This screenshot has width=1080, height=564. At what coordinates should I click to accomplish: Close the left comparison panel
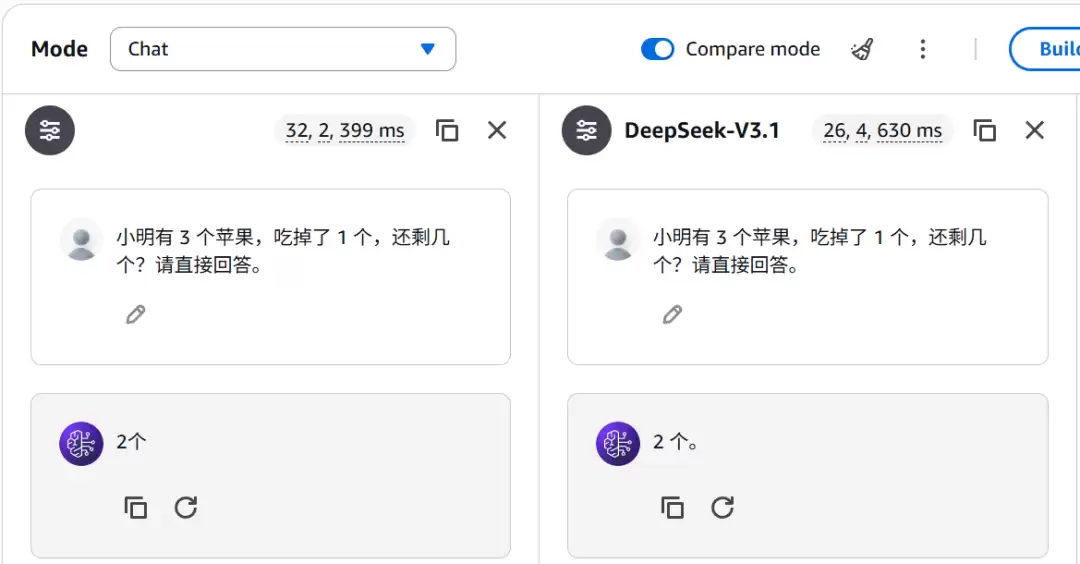click(497, 130)
